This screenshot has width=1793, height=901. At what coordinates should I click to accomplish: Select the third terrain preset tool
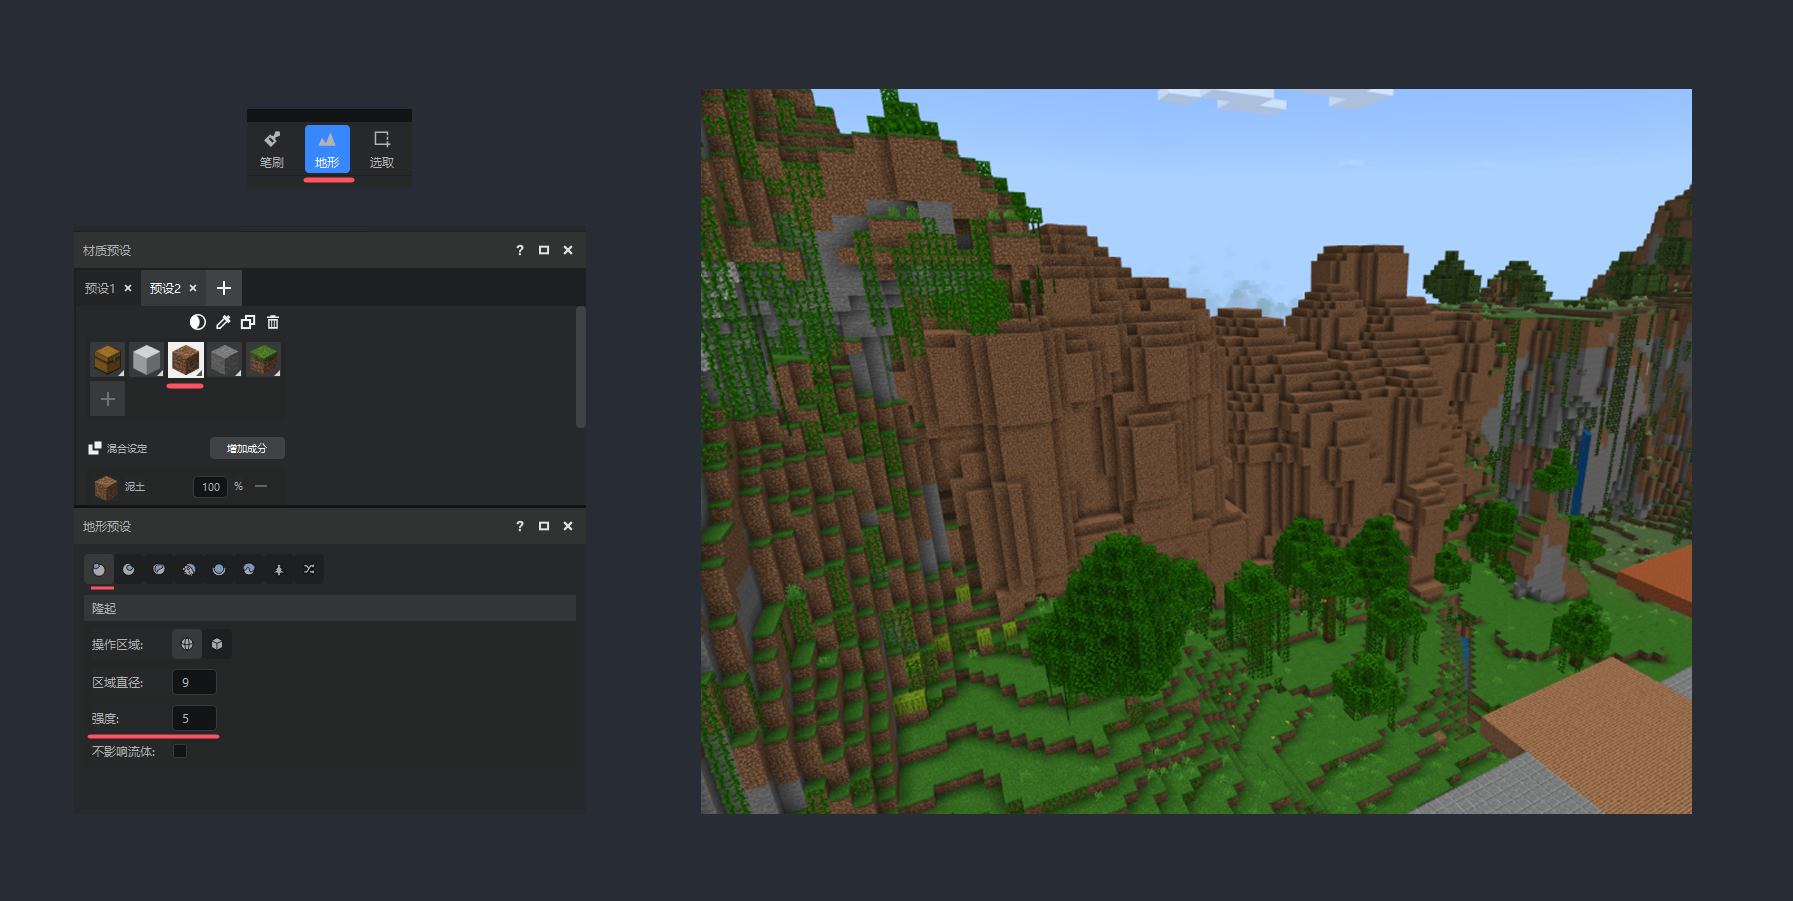pyautogui.click(x=159, y=569)
